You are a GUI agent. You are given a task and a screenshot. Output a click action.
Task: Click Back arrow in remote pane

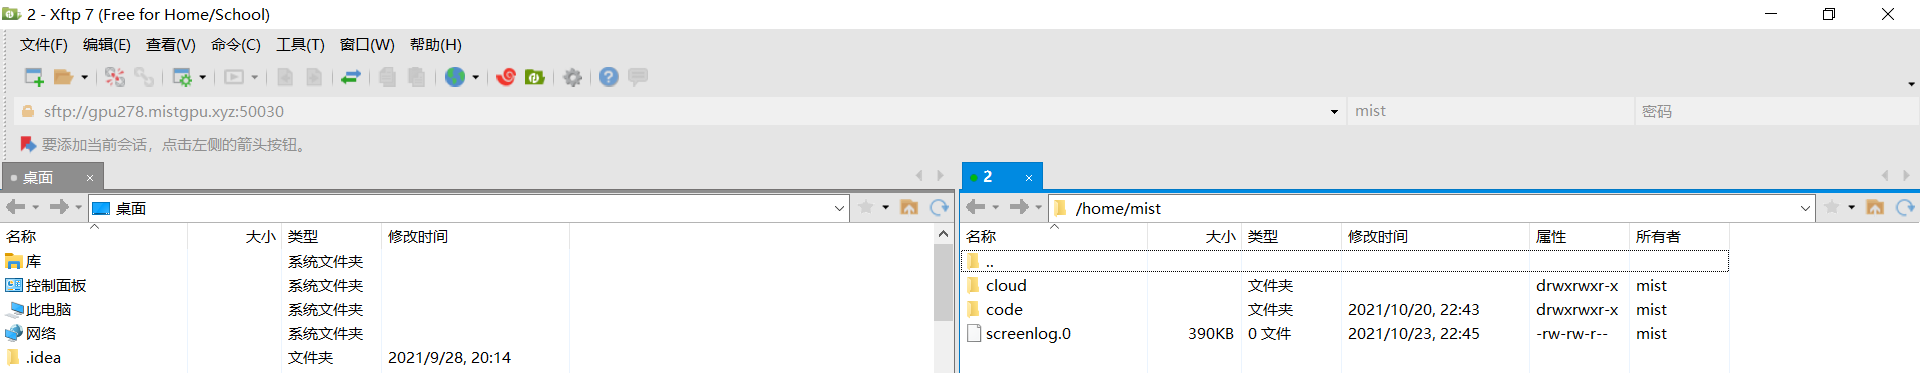click(975, 207)
